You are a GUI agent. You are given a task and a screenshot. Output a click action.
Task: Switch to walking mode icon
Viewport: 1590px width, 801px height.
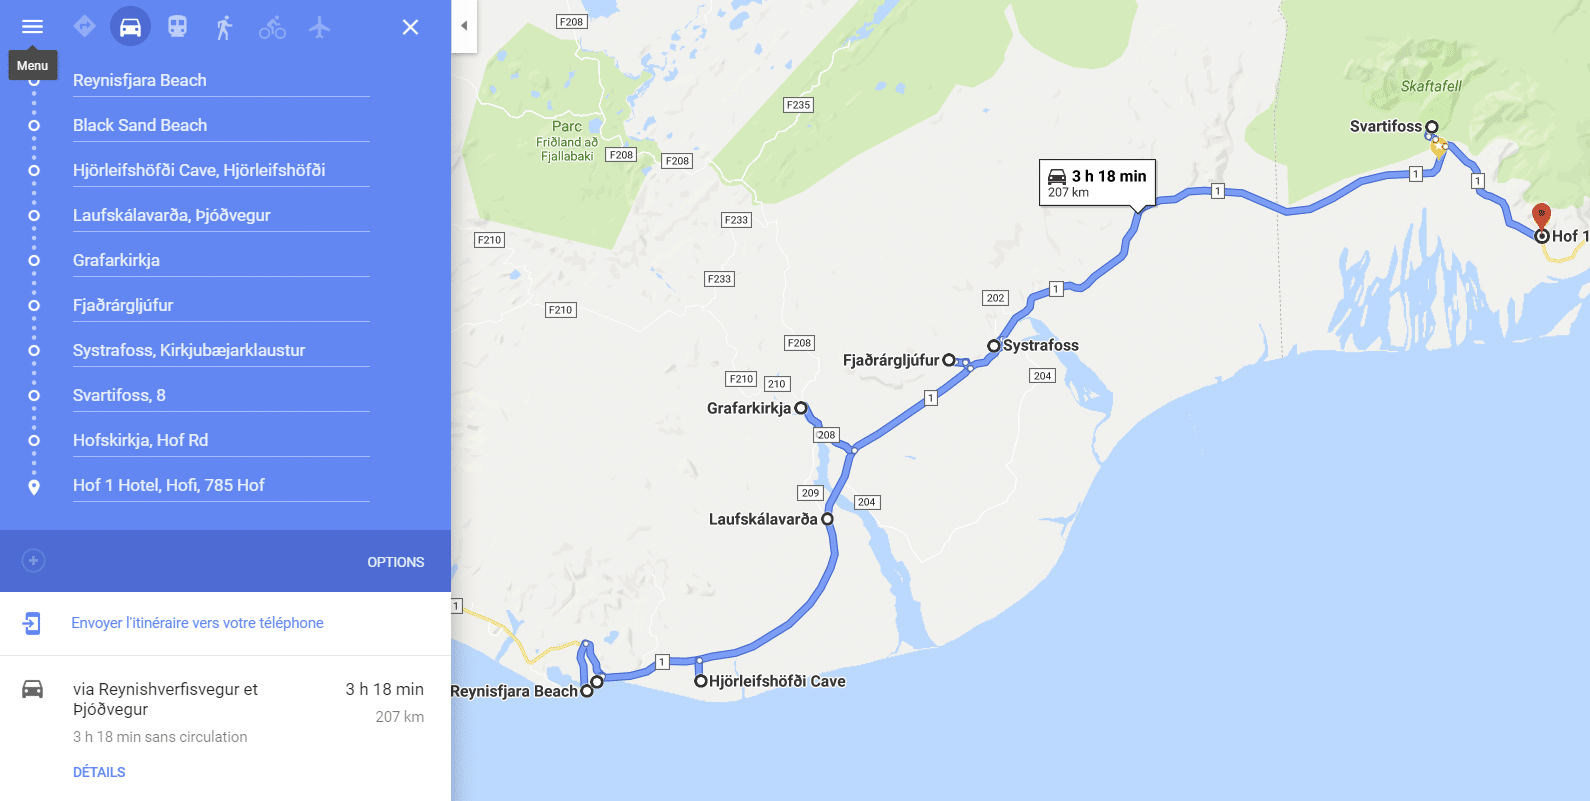click(224, 27)
